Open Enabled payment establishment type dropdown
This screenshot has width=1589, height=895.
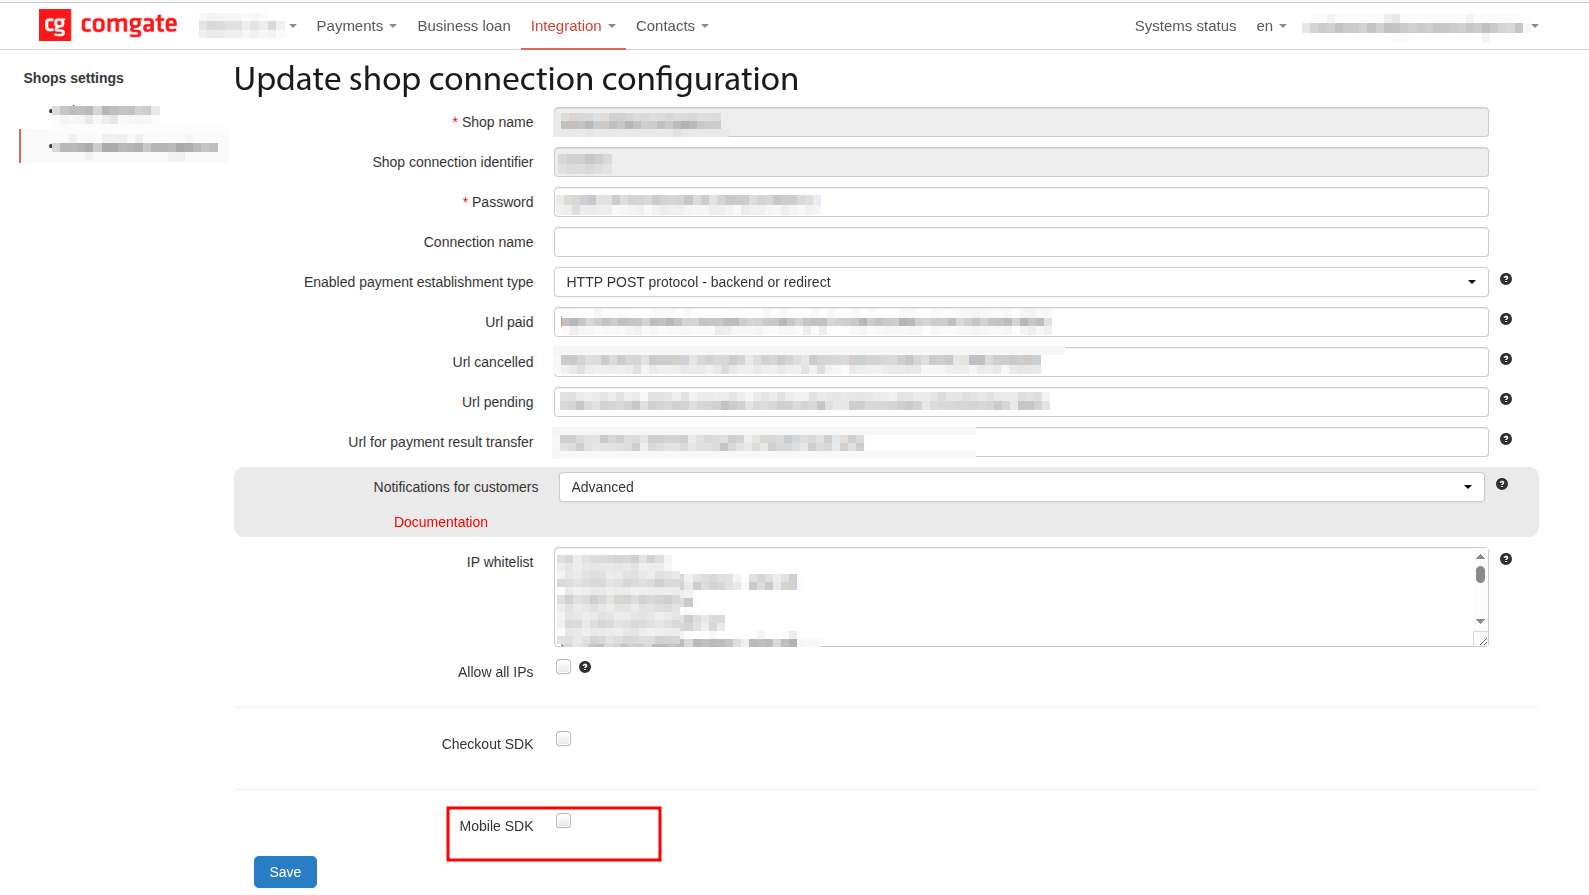[x=1020, y=282]
